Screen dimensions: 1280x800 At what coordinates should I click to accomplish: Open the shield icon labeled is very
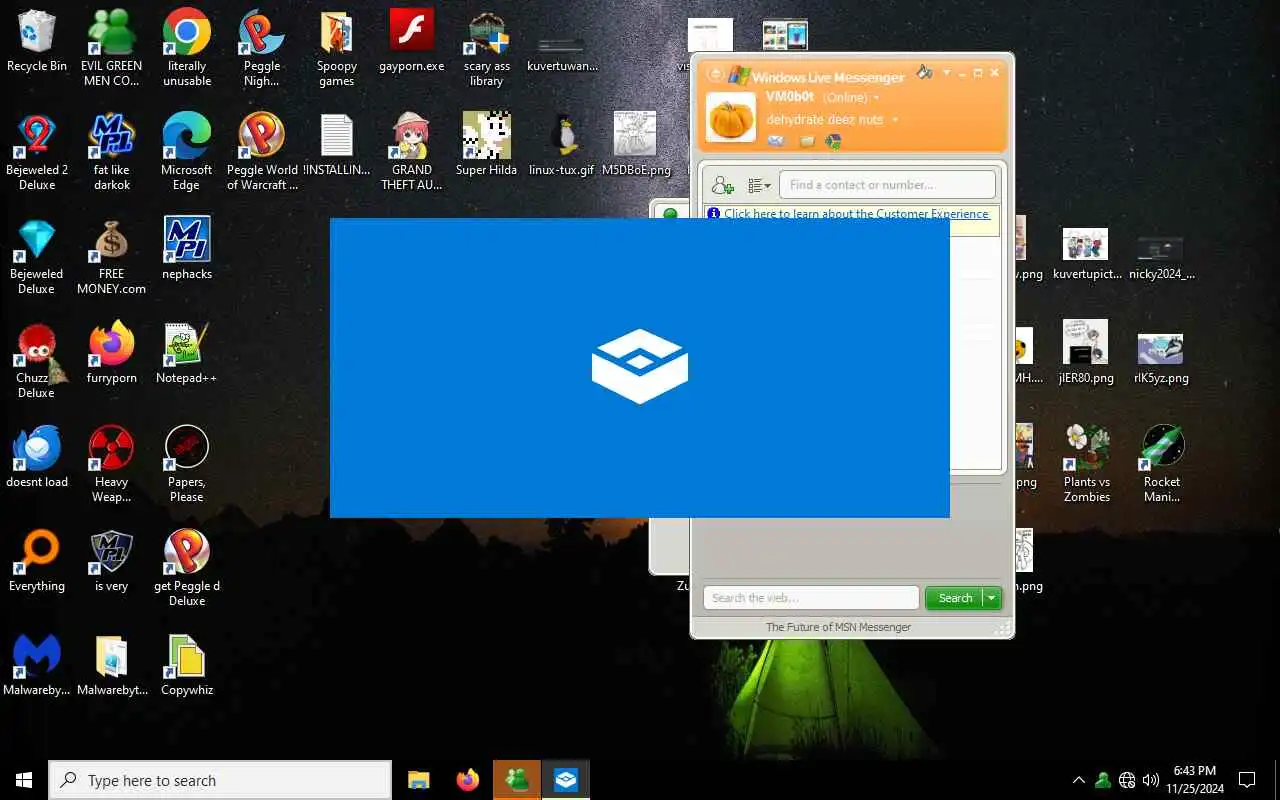112,561
